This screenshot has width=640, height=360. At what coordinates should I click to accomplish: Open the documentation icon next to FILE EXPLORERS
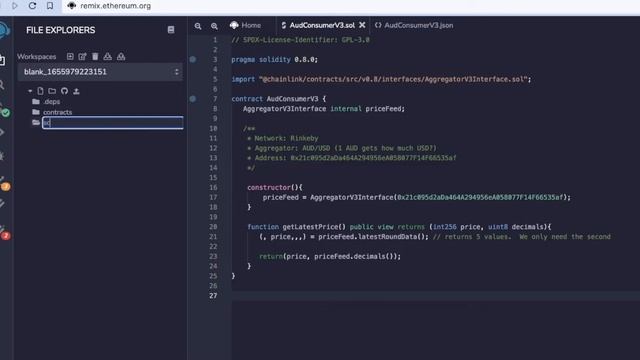point(171,30)
